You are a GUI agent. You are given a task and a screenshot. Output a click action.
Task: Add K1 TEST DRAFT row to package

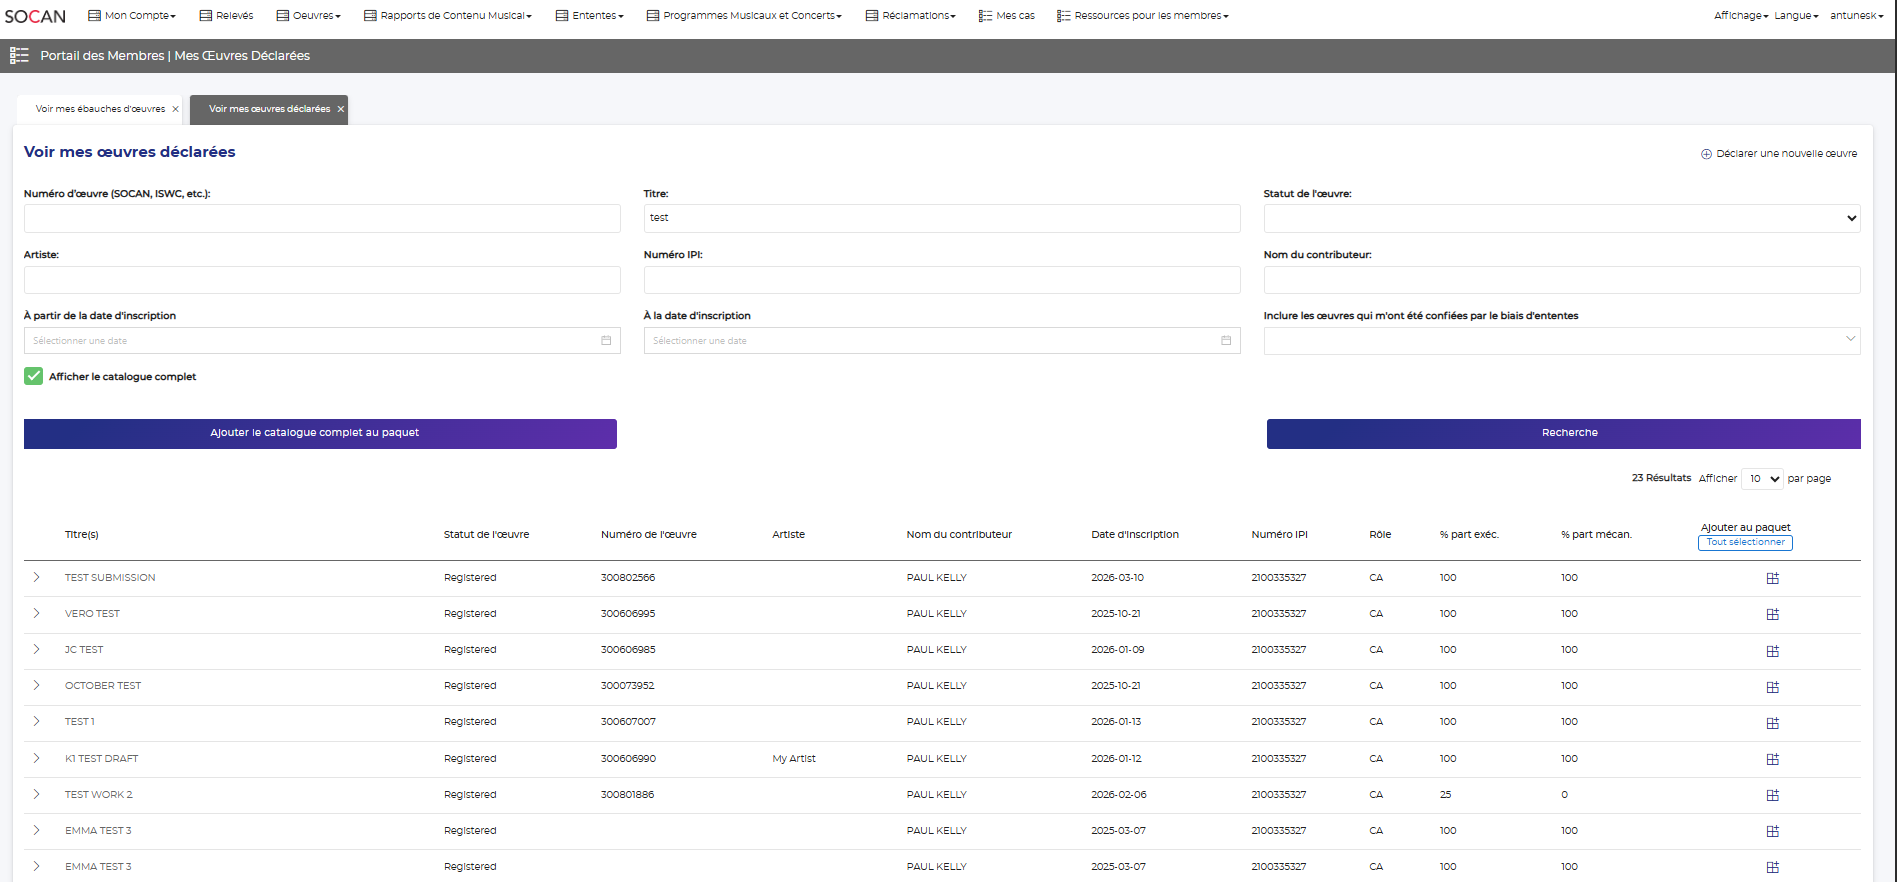pyautogui.click(x=1772, y=759)
